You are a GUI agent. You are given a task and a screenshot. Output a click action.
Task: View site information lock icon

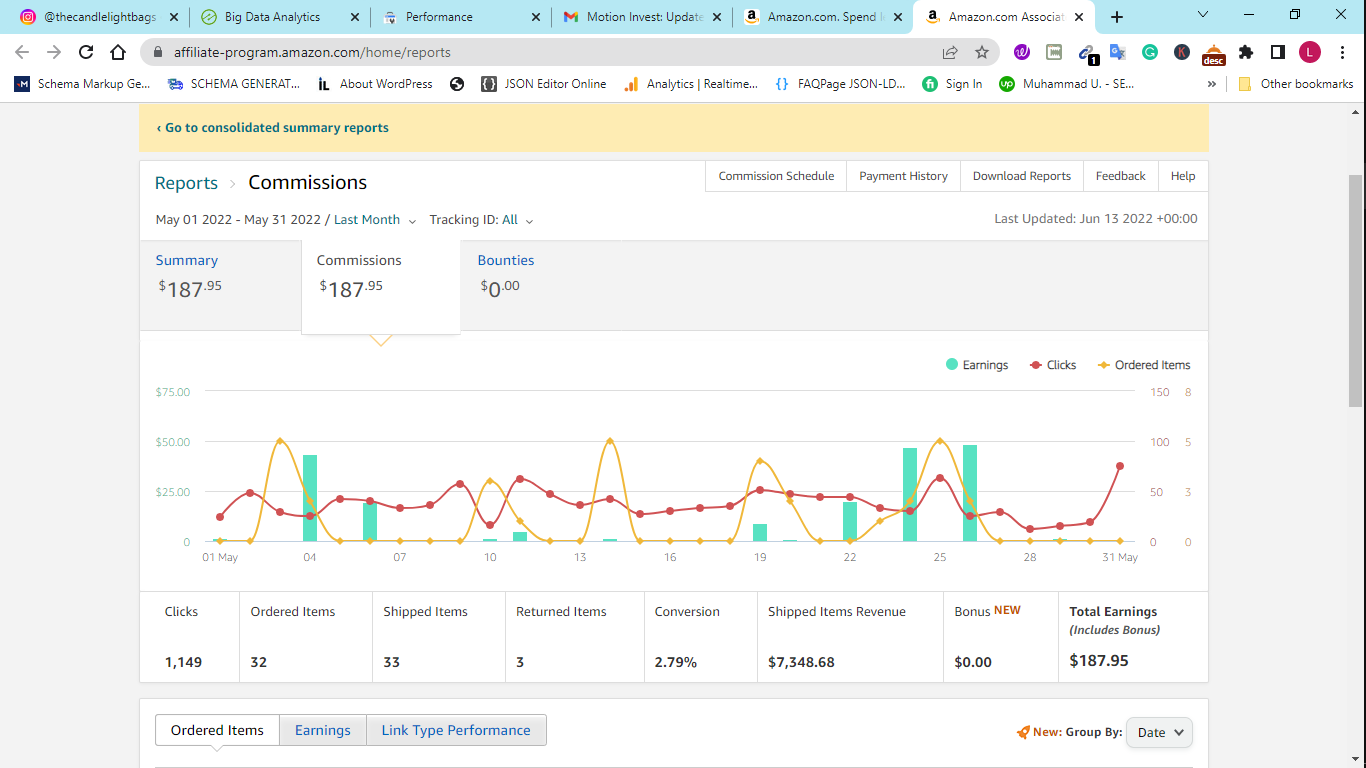[x=157, y=52]
